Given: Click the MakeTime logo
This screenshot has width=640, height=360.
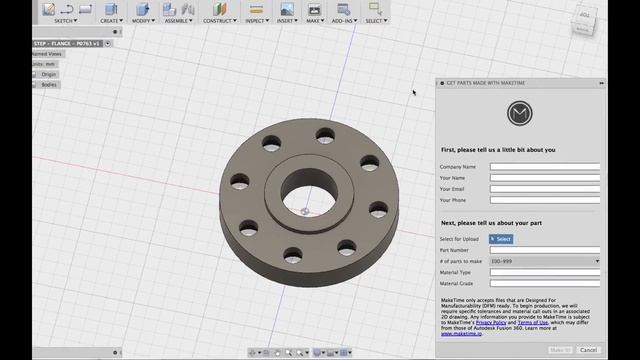Looking at the screenshot, I should coord(519,113).
